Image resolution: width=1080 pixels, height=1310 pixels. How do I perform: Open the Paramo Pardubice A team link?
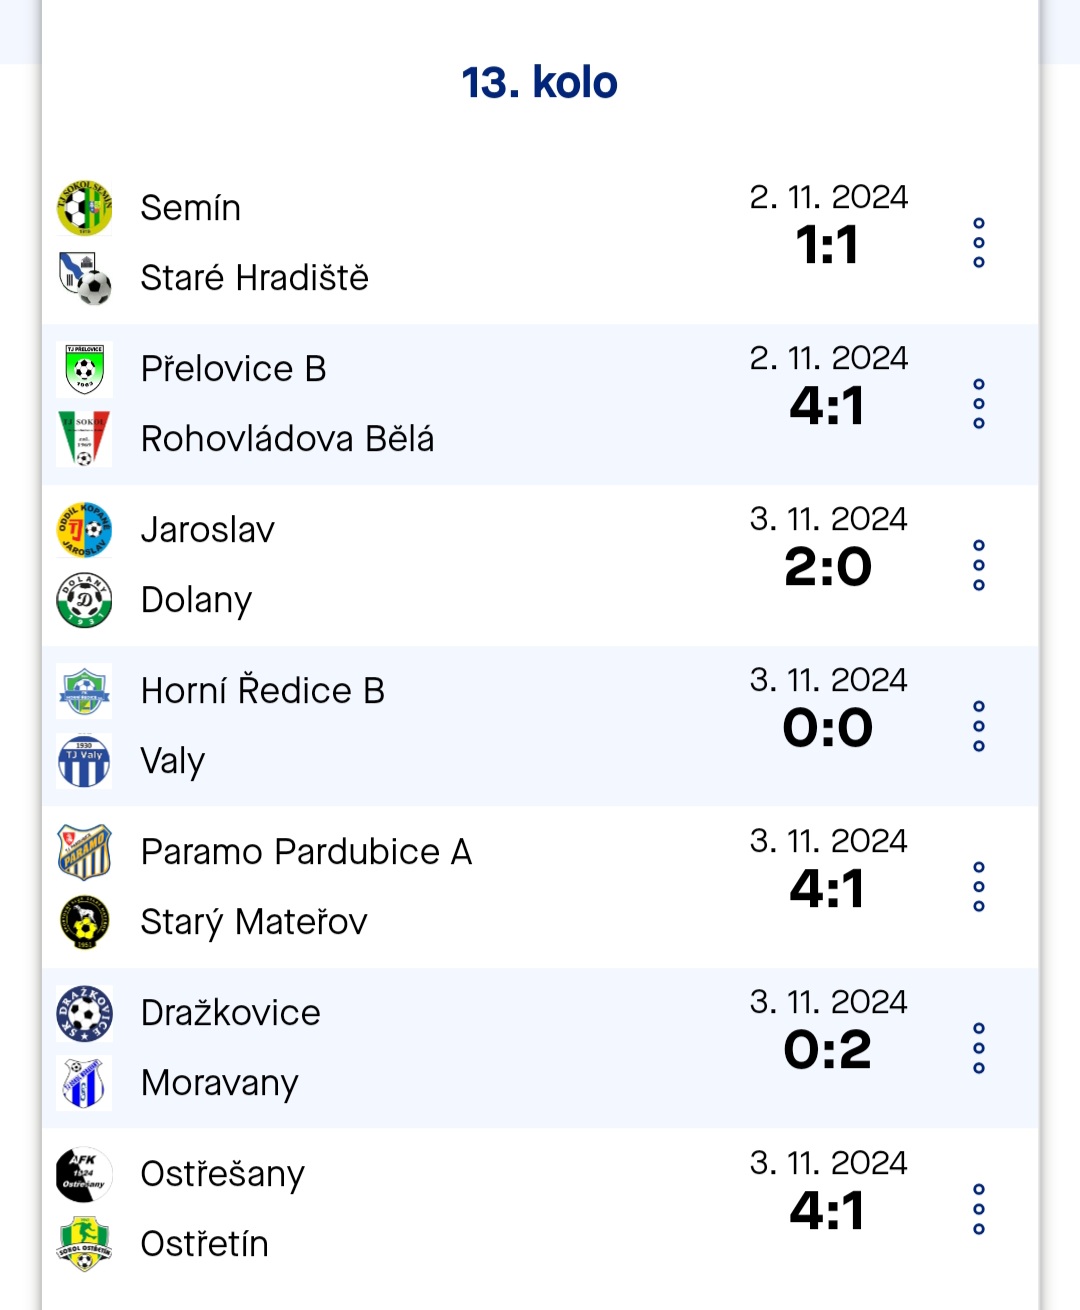(x=306, y=852)
